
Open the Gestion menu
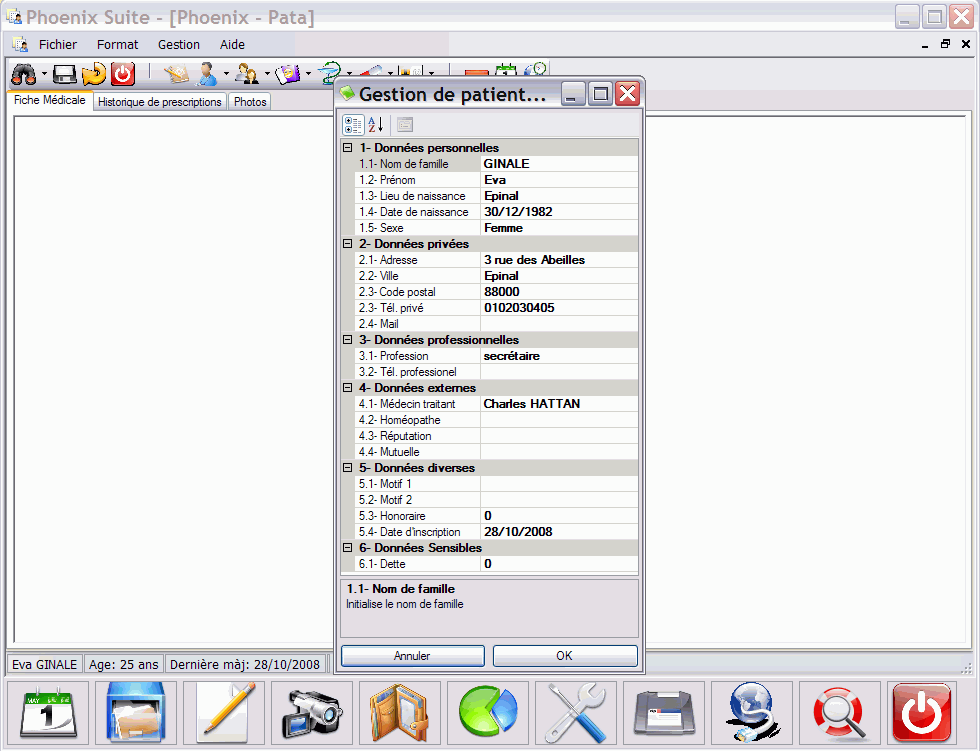coord(179,44)
